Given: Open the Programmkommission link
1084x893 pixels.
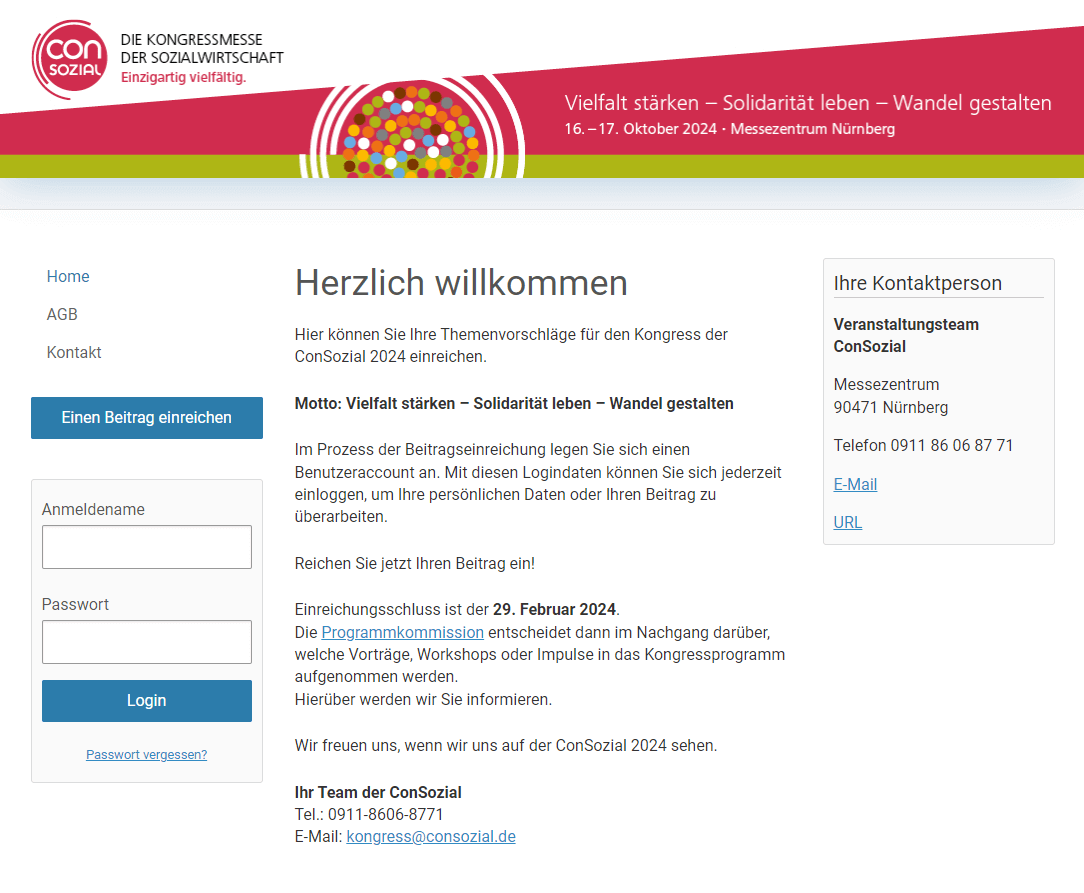Looking at the screenshot, I should pos(402,632).
